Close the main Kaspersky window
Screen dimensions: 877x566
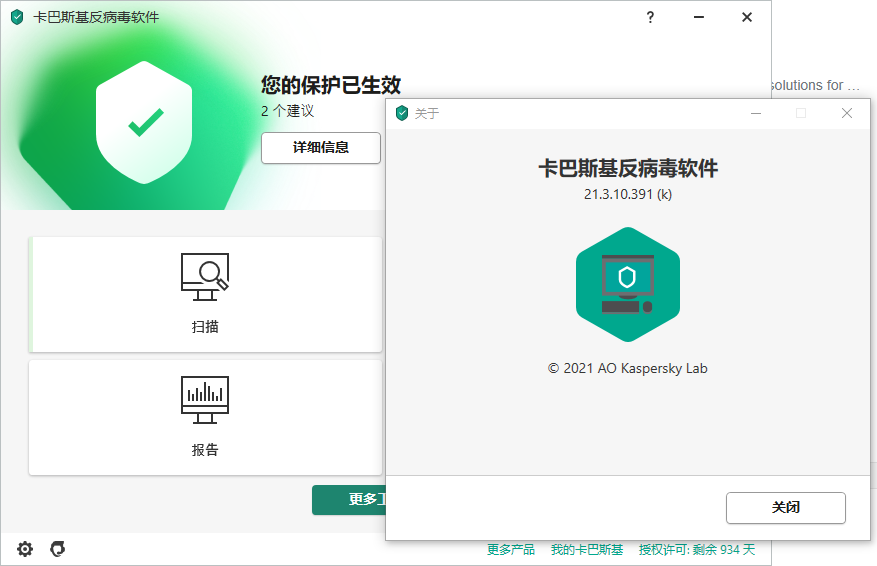[747, 17]
